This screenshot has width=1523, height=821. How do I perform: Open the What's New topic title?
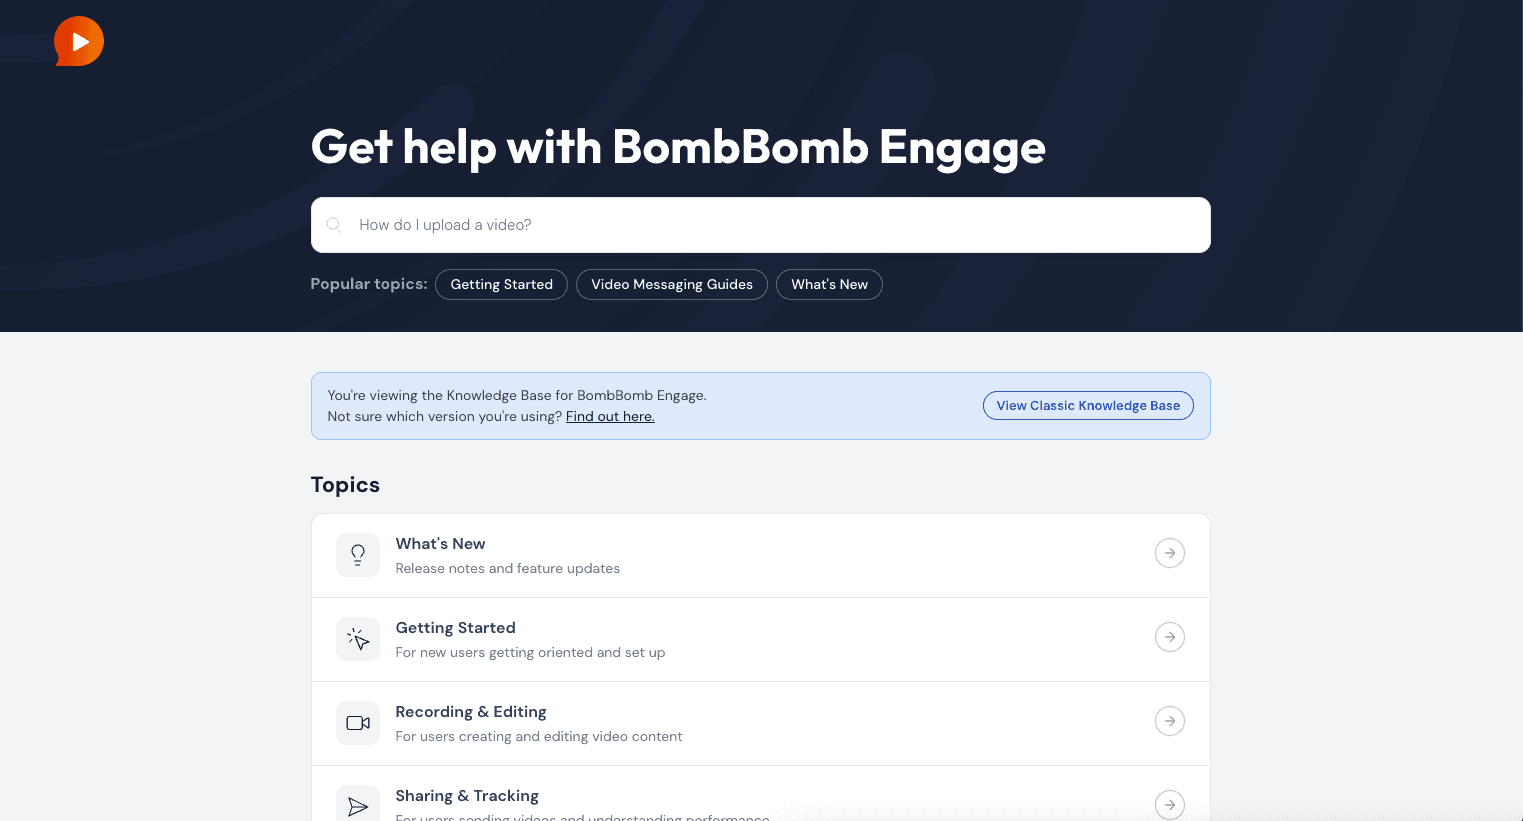point(441,544)
